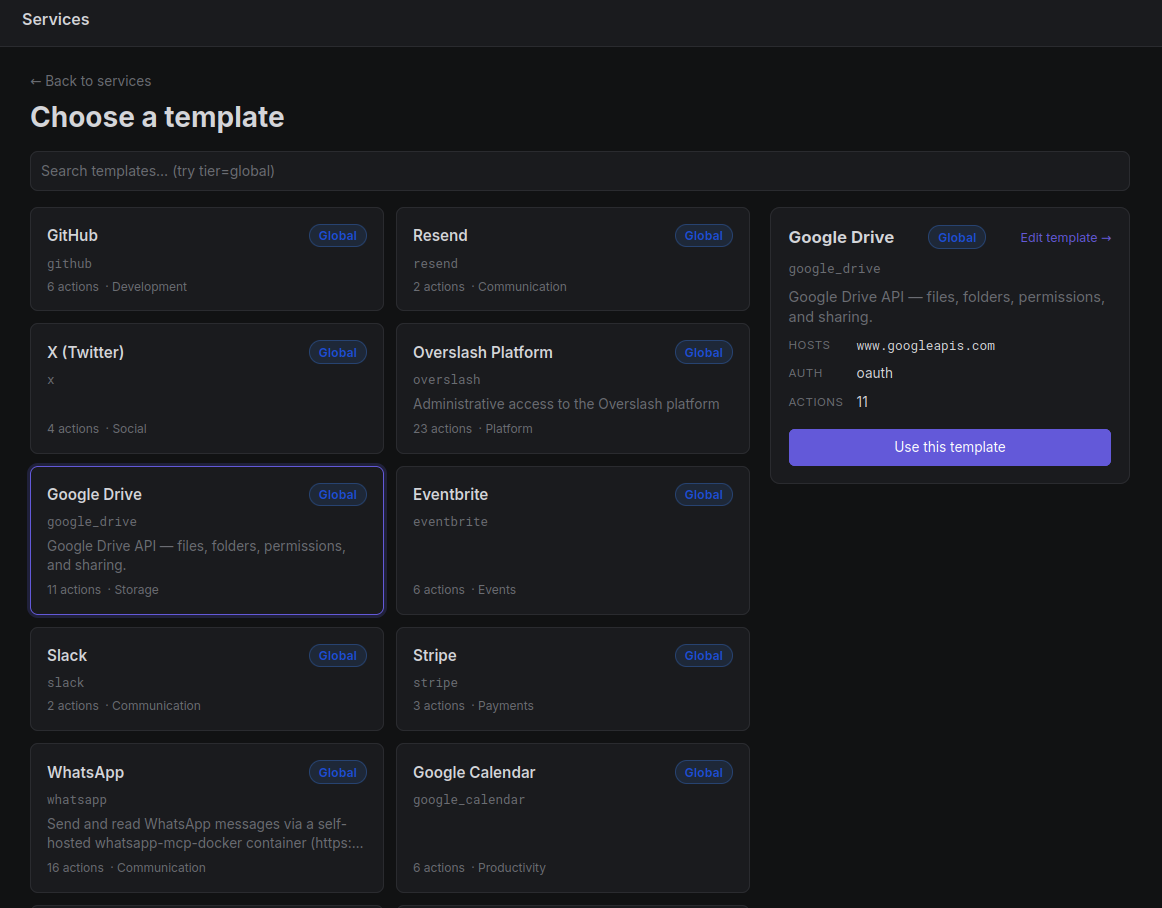
Task: Select the Slack template card
Action: click(x=207, y=679)
